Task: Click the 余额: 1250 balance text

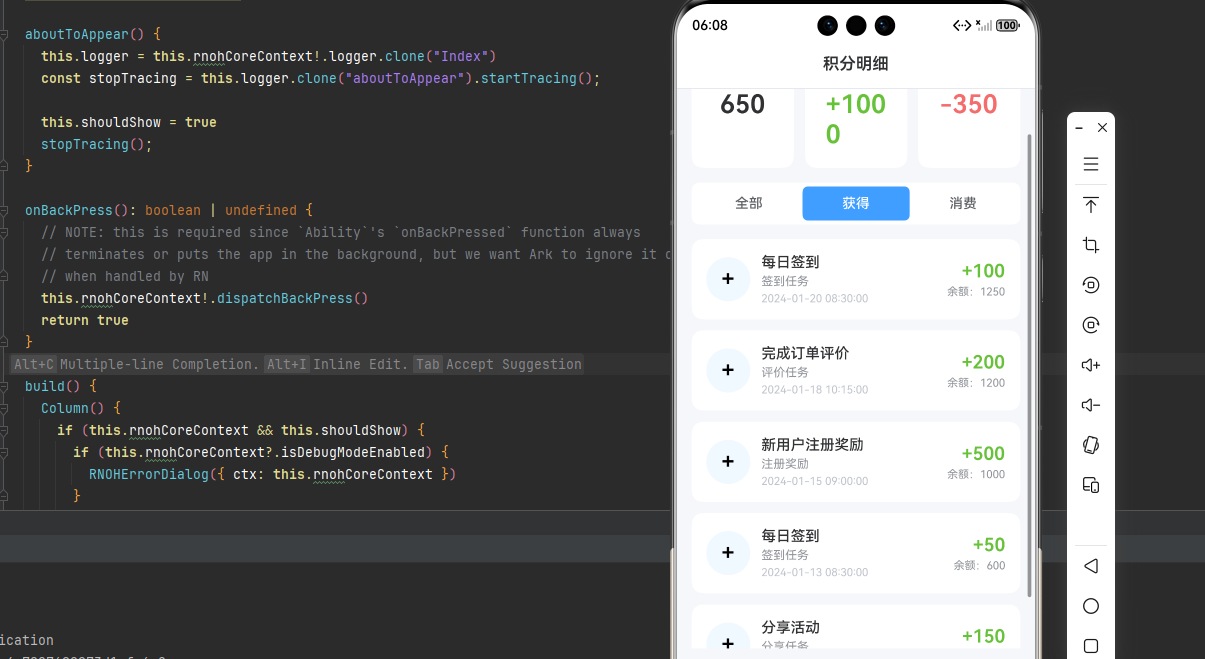Action: click(x=976, y=292)
